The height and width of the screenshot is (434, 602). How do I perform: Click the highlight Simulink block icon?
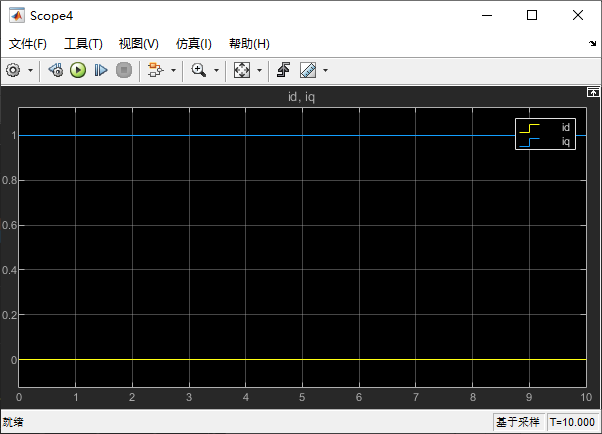point(155,70)
